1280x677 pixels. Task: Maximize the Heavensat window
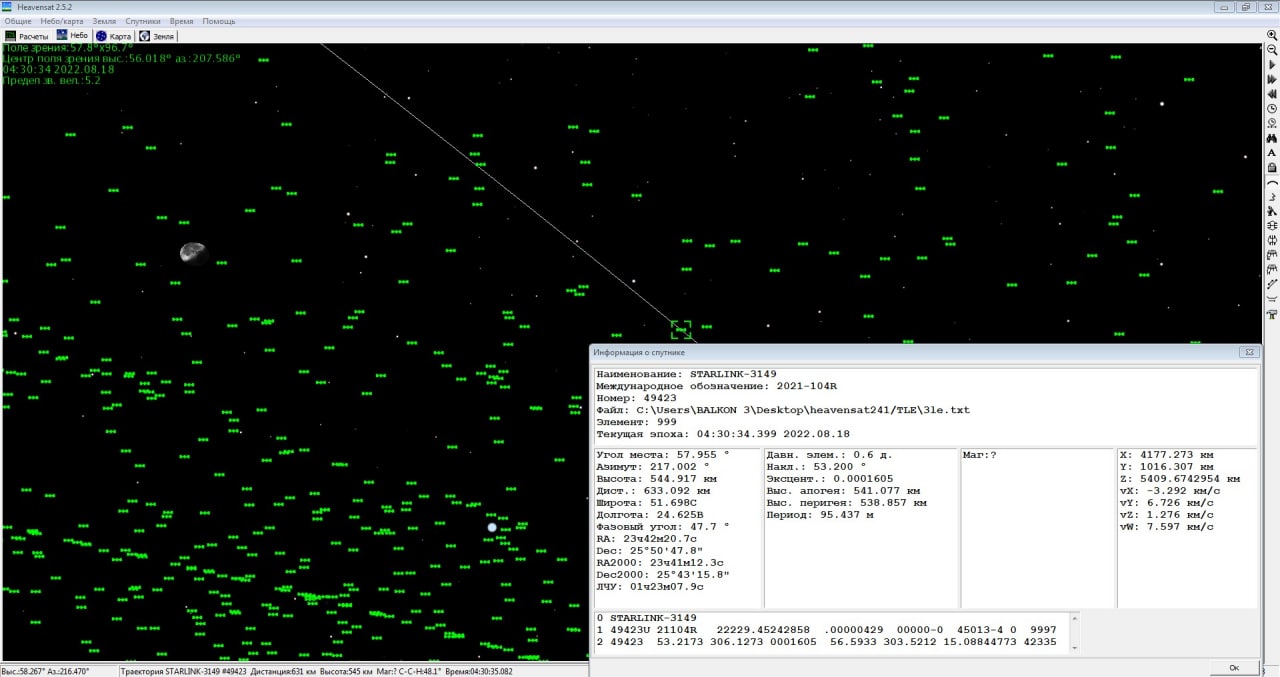click(1246, 6)
